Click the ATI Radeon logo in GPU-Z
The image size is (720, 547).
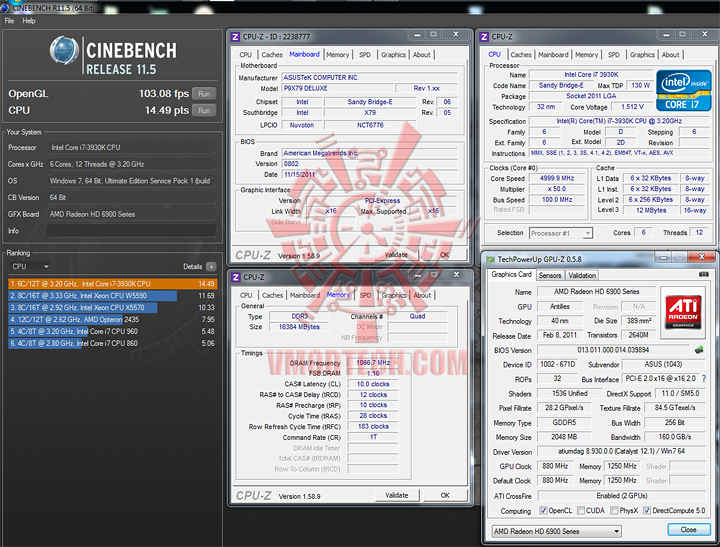coord(683,312)
